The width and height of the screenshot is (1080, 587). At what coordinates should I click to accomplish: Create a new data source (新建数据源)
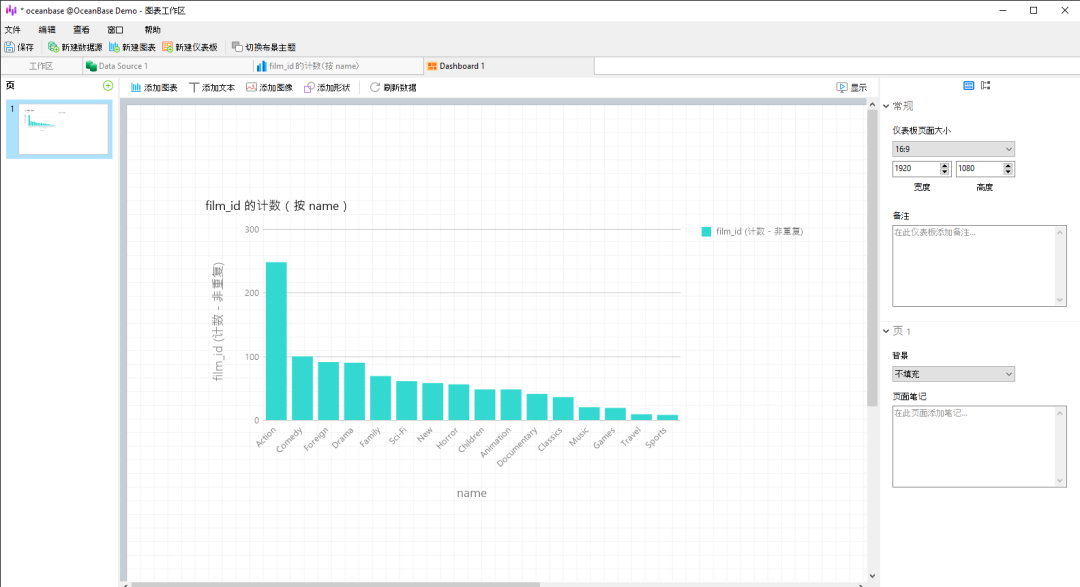point(53,48)
